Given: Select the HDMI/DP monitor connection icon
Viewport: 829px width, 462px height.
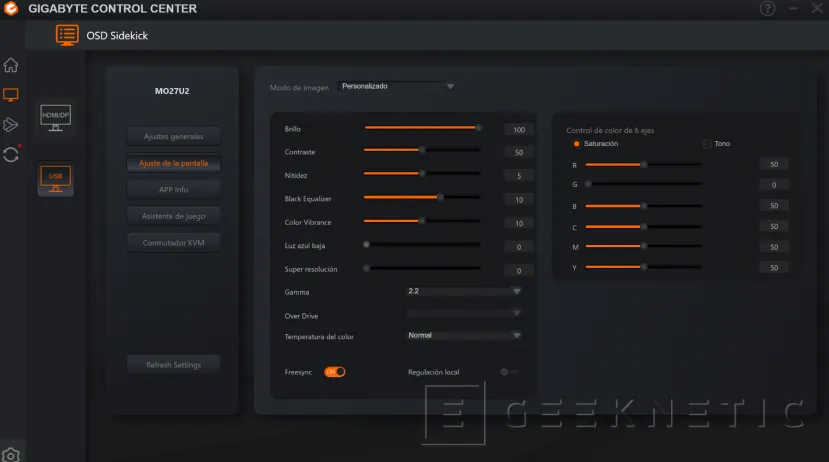Looking at the screenshot, I should 55,118.
